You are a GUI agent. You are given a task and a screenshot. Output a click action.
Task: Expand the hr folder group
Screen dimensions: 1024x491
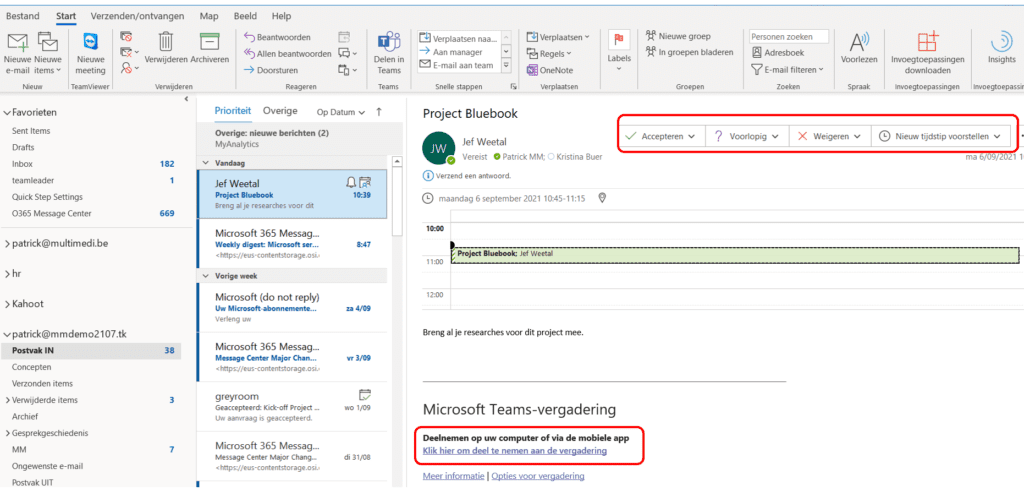[7, 274]
